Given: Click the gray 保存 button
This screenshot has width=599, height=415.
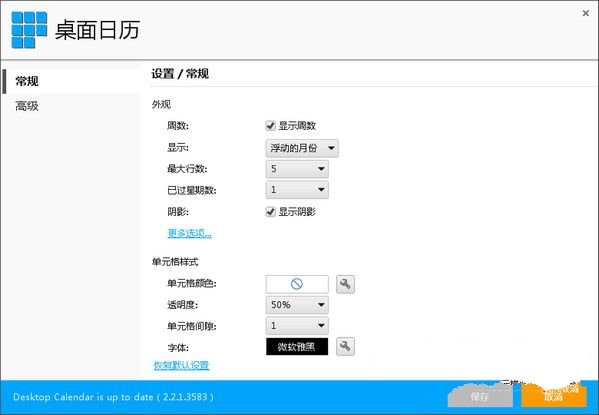Looking at the screenshot, I should tap(480, 396).
